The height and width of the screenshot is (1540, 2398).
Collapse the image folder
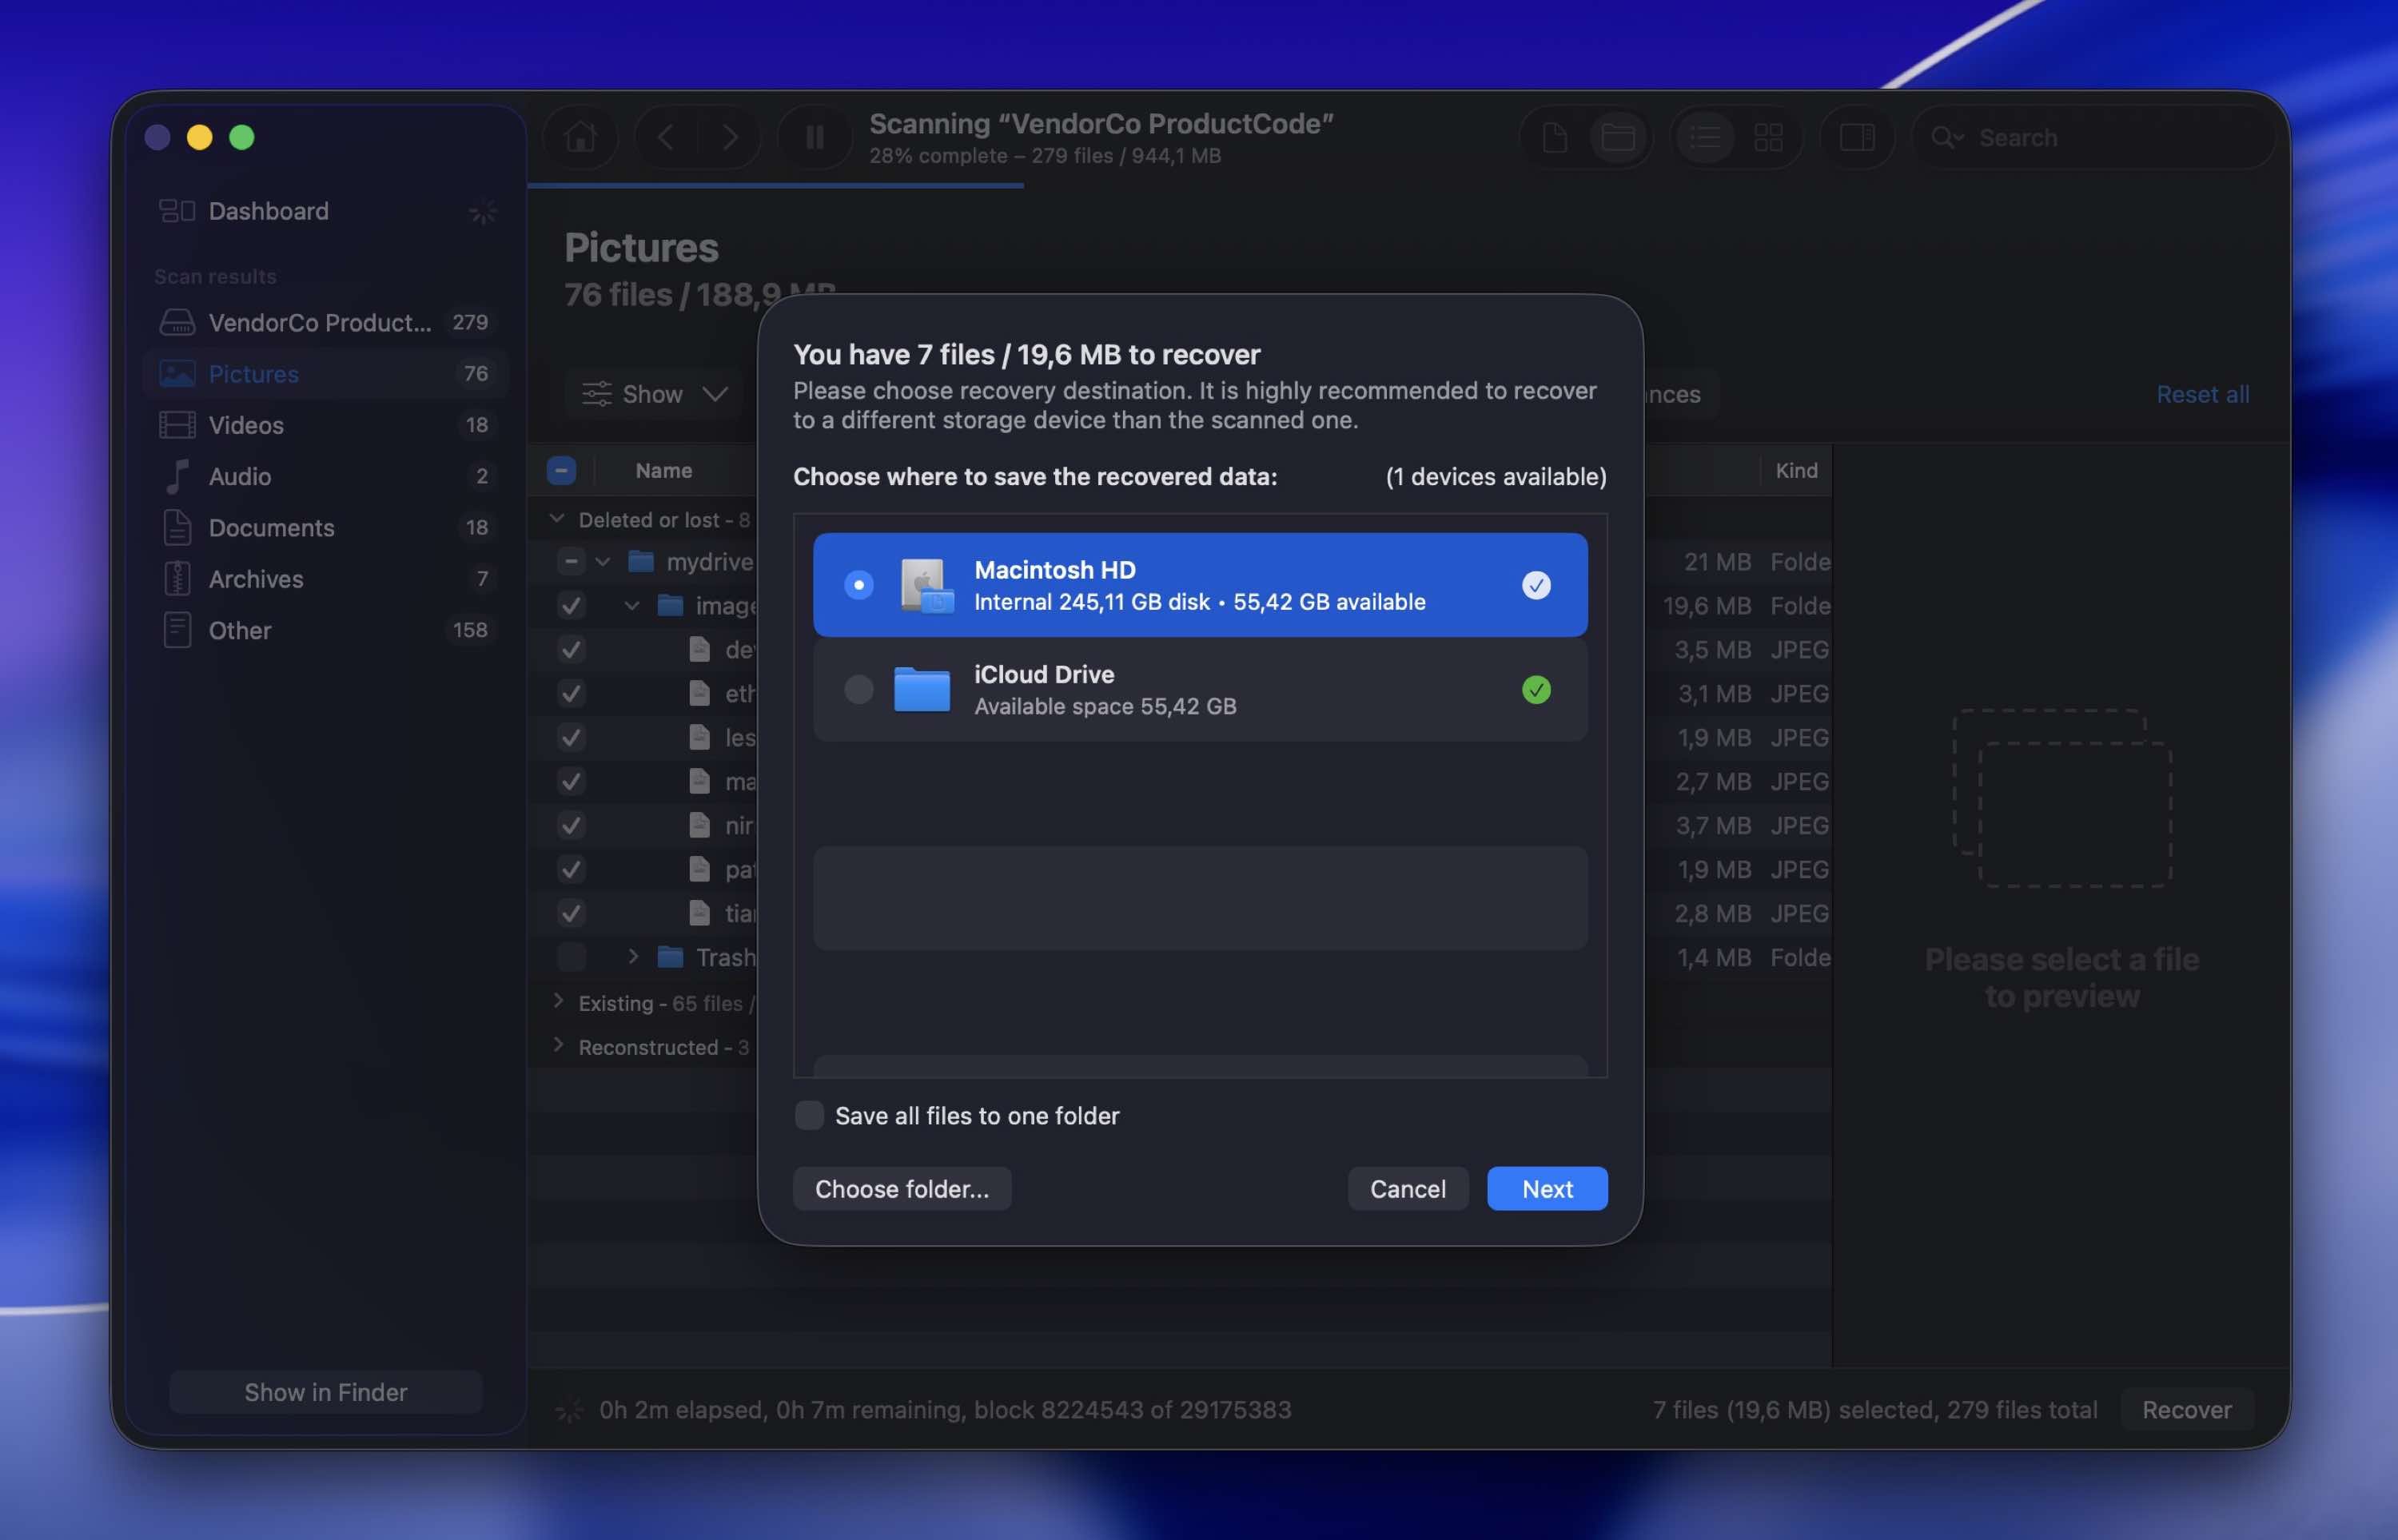(632, 606)
